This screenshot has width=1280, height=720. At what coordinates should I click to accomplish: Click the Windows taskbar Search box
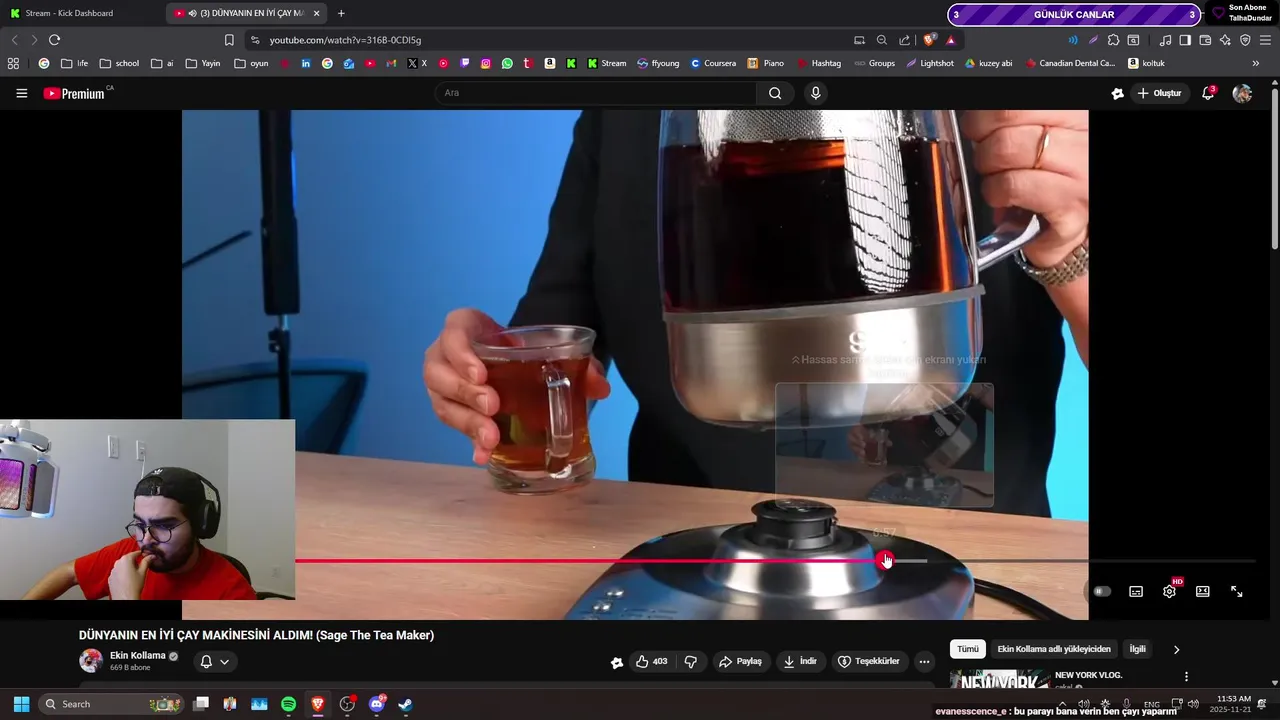[x=111, y=704]
